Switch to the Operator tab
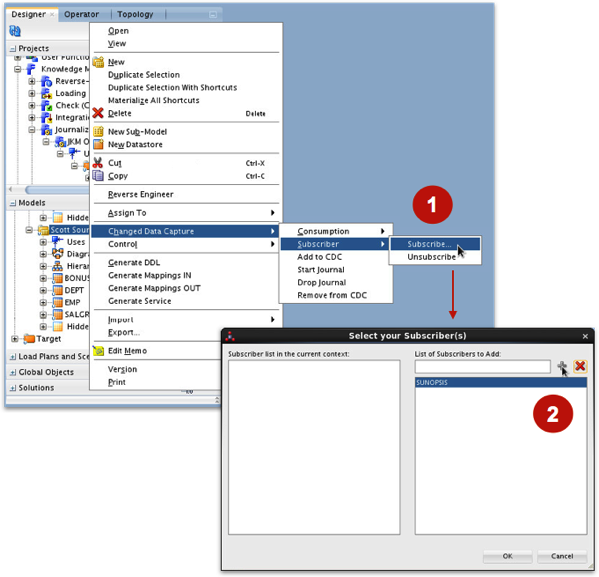 (81, 15)
